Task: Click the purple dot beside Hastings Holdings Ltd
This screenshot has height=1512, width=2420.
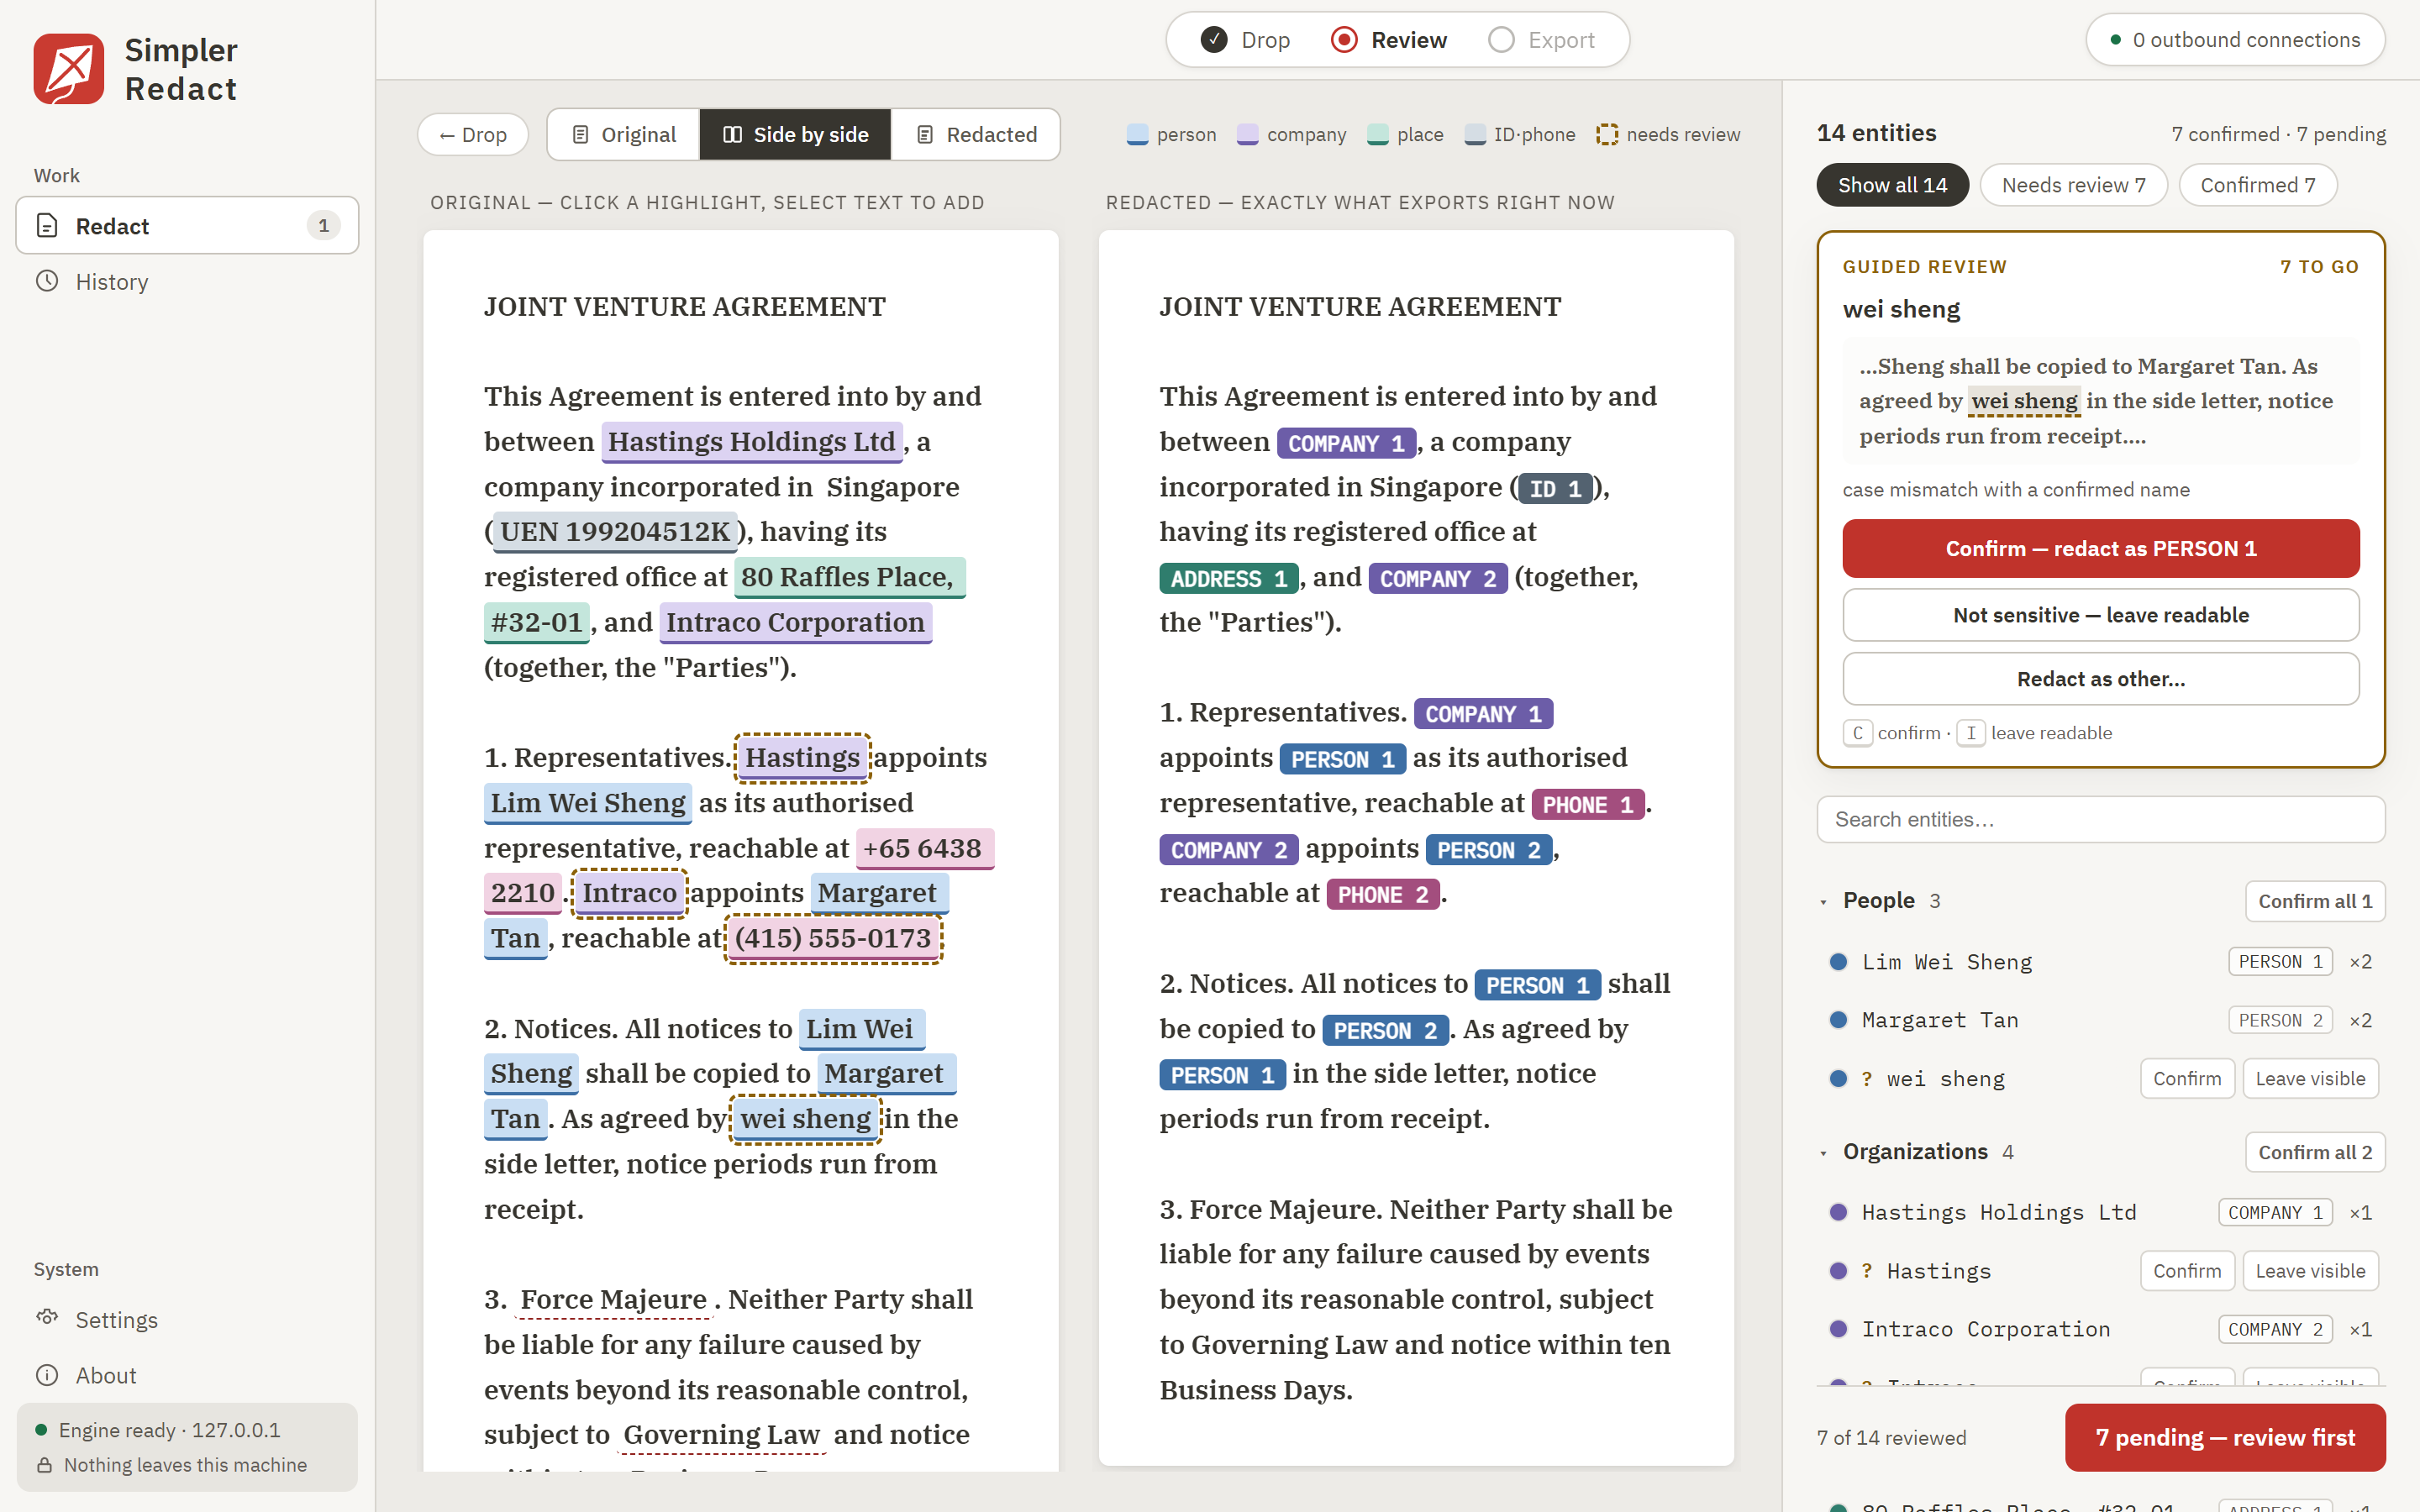Action: click(1838, 1212)
